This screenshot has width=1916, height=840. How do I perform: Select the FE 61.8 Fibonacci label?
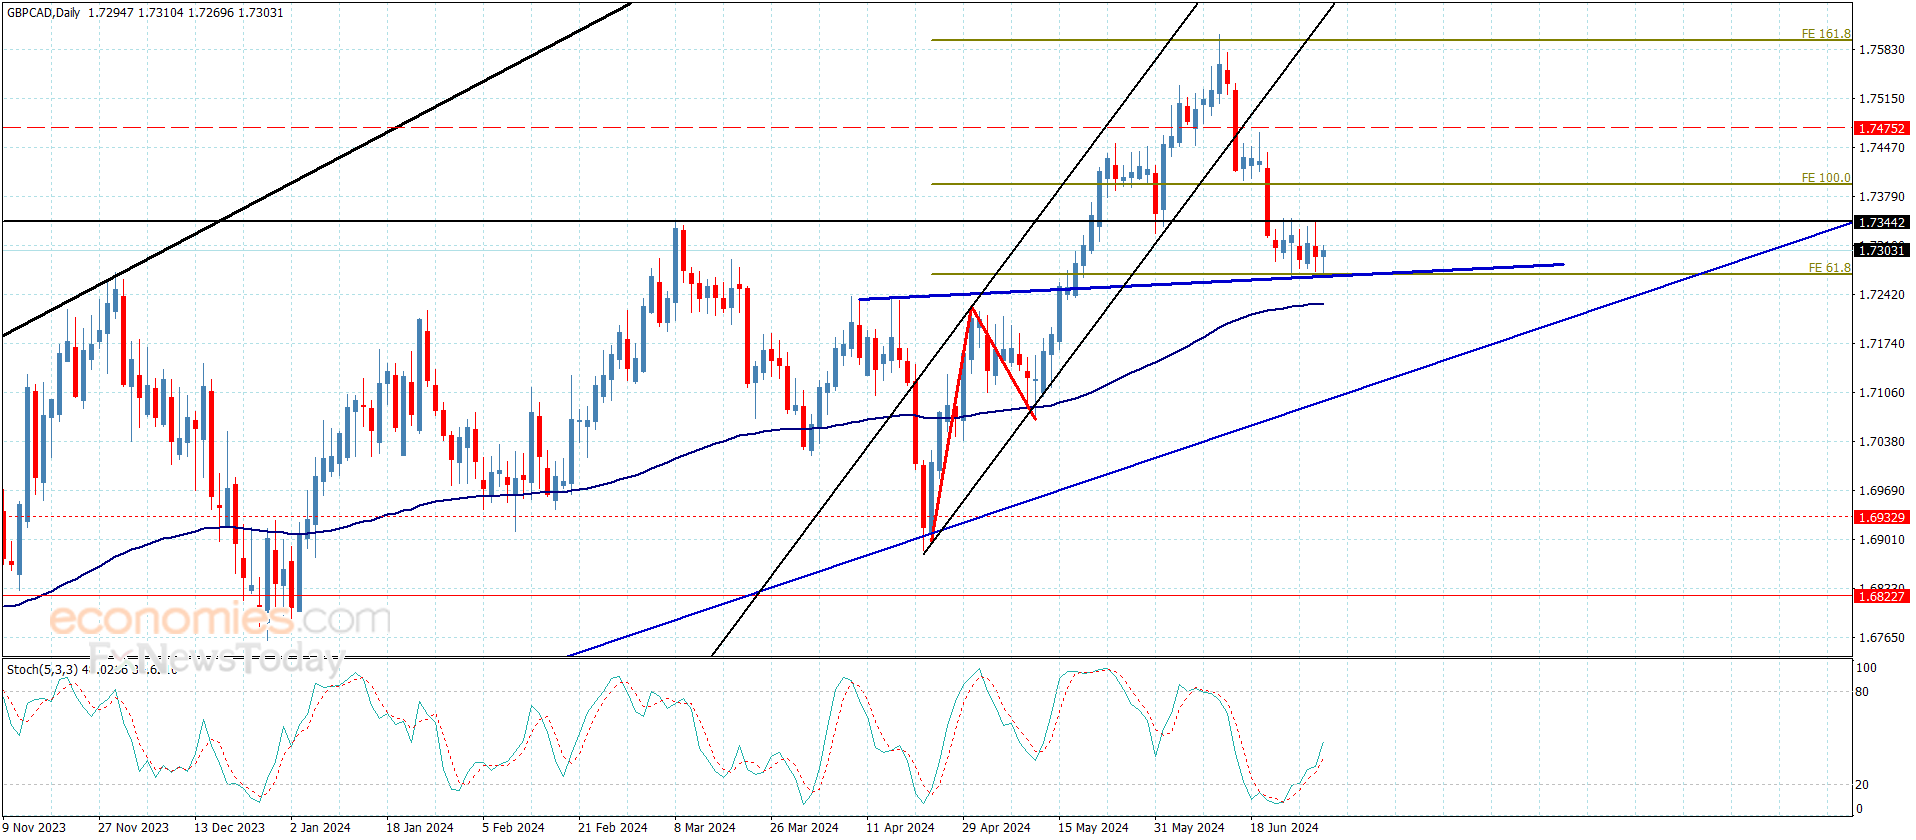tap(1829, 268)
